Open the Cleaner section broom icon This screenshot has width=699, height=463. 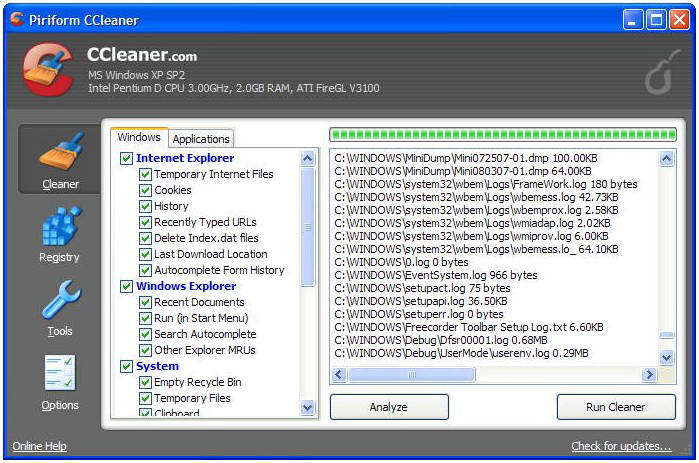[x=61, y=152]
